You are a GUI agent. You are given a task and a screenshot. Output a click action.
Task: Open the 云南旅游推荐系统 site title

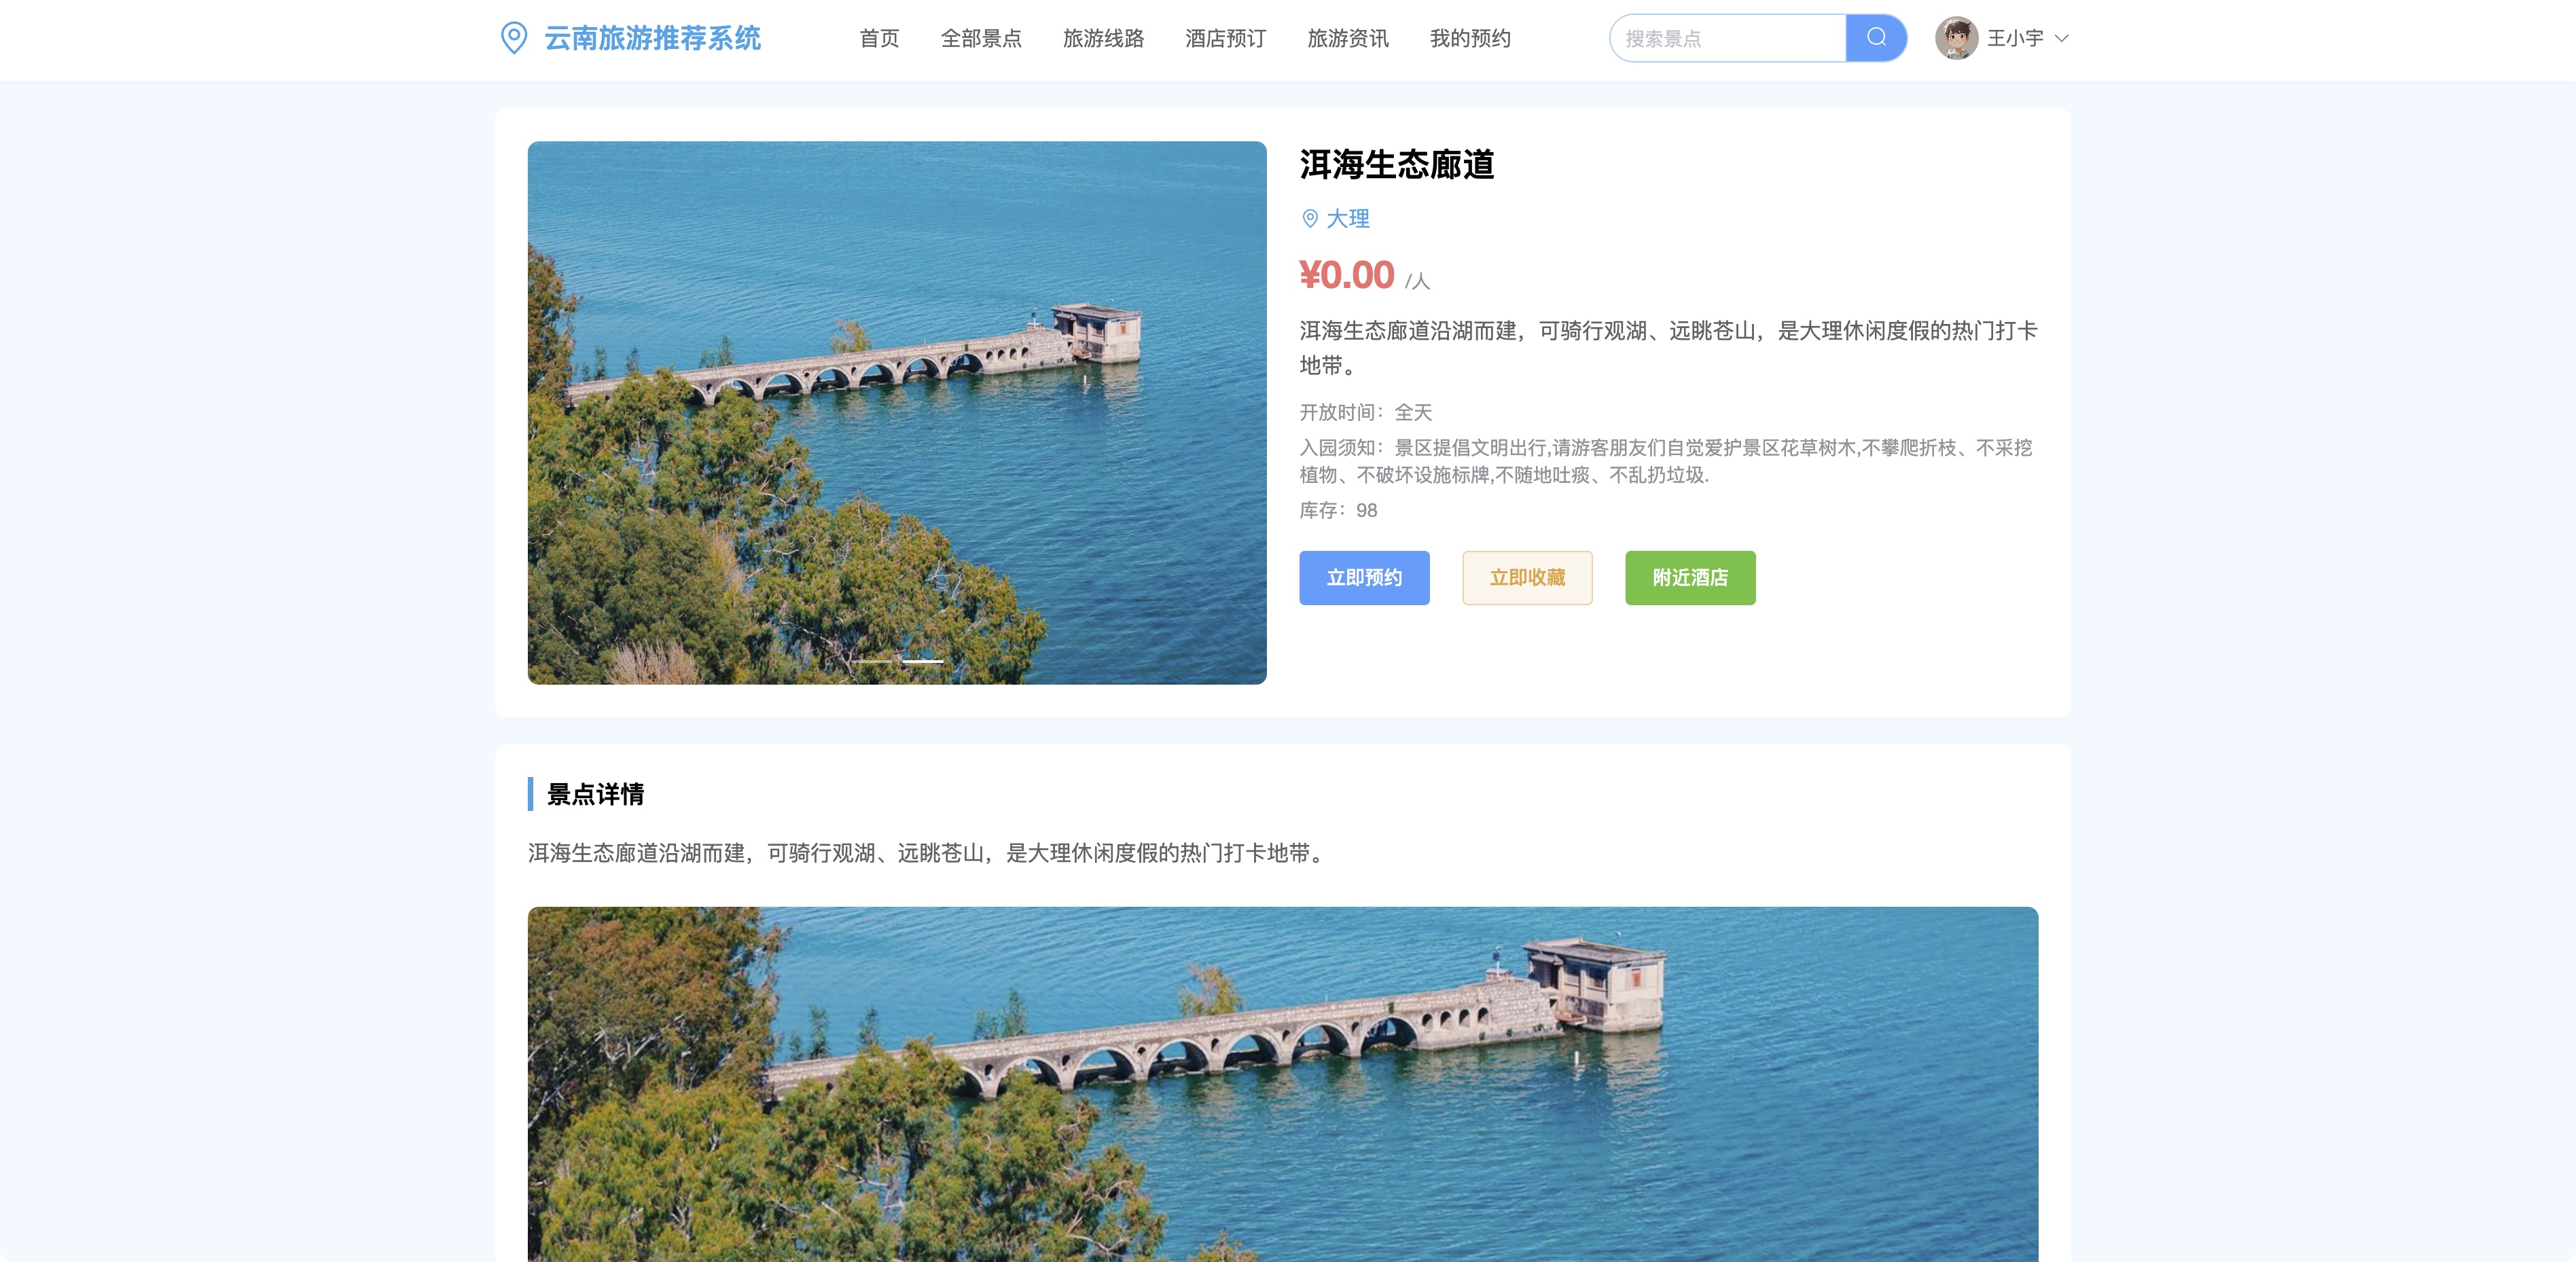(652, 38)
